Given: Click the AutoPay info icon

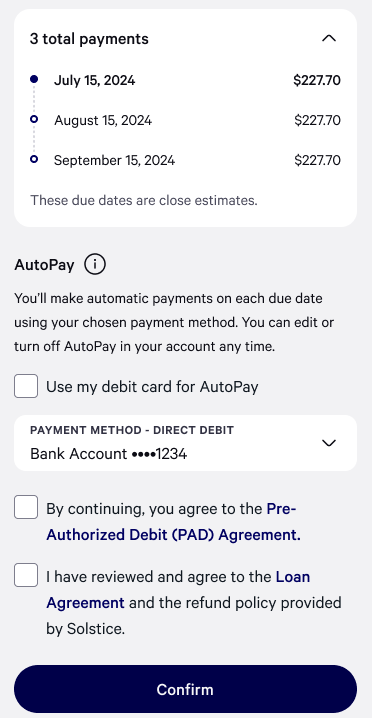Looking at the screenshot, I should tap(95, 265).
